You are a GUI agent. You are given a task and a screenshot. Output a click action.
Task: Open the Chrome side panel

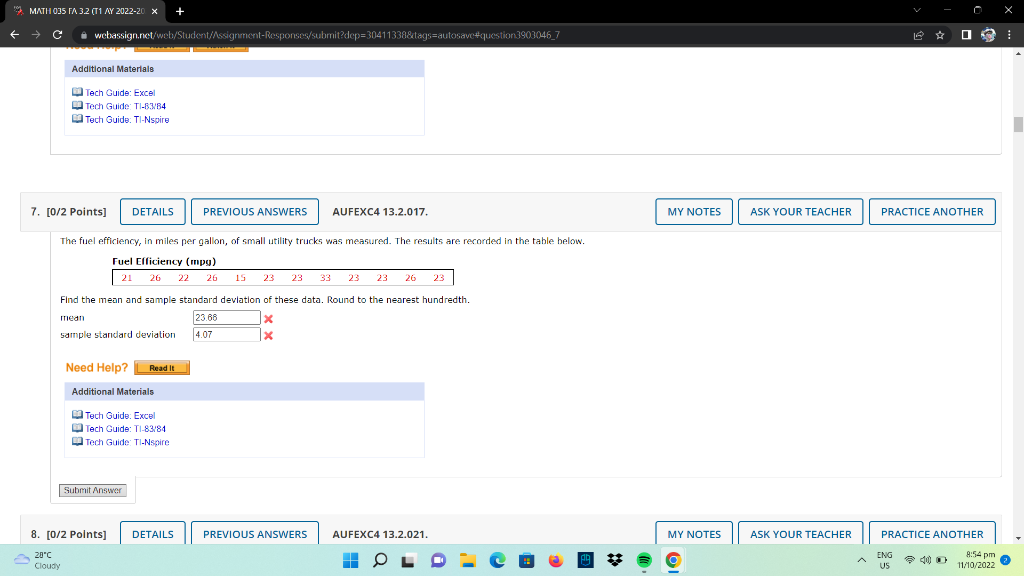[x=966, y=35]
